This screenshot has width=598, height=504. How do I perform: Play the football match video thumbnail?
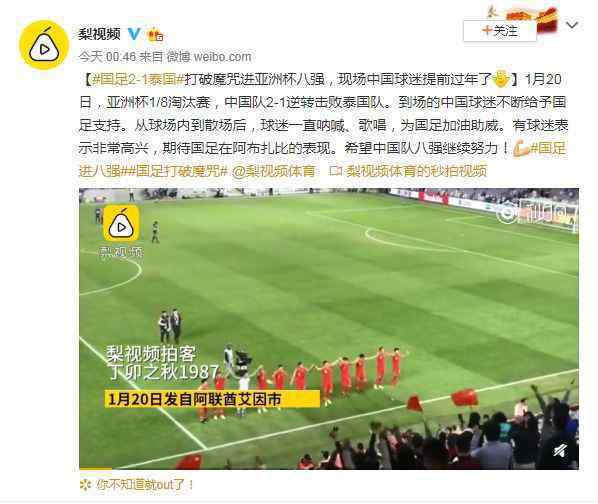coord(329,329)
